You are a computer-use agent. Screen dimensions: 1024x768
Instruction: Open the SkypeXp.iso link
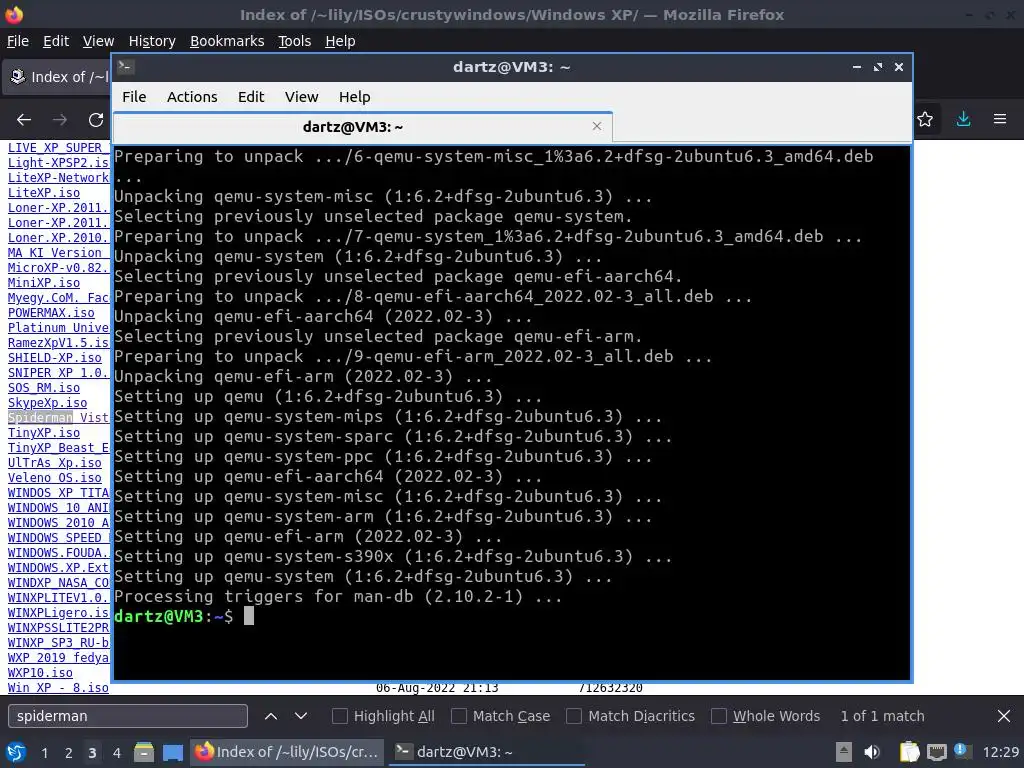(48, 403)
